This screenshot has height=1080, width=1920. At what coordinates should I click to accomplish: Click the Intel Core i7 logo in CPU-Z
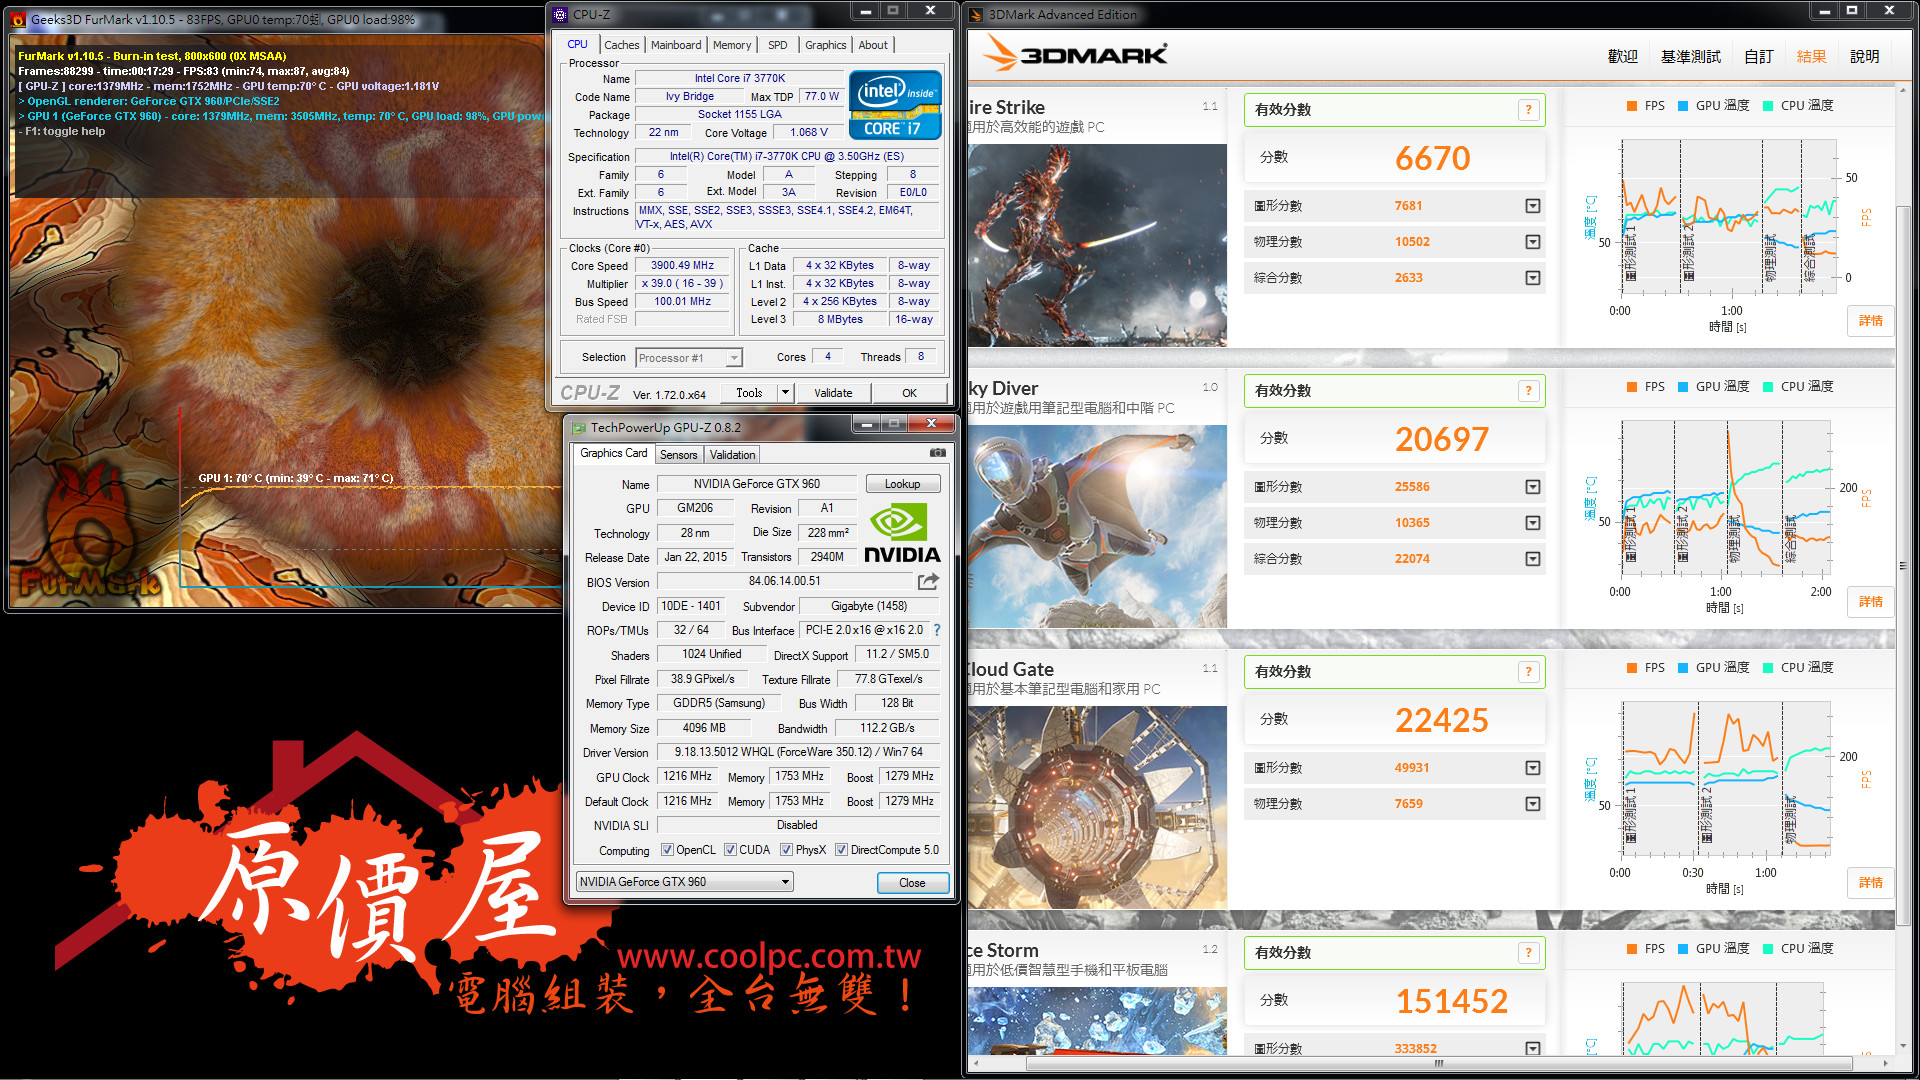tap(895, 104)
